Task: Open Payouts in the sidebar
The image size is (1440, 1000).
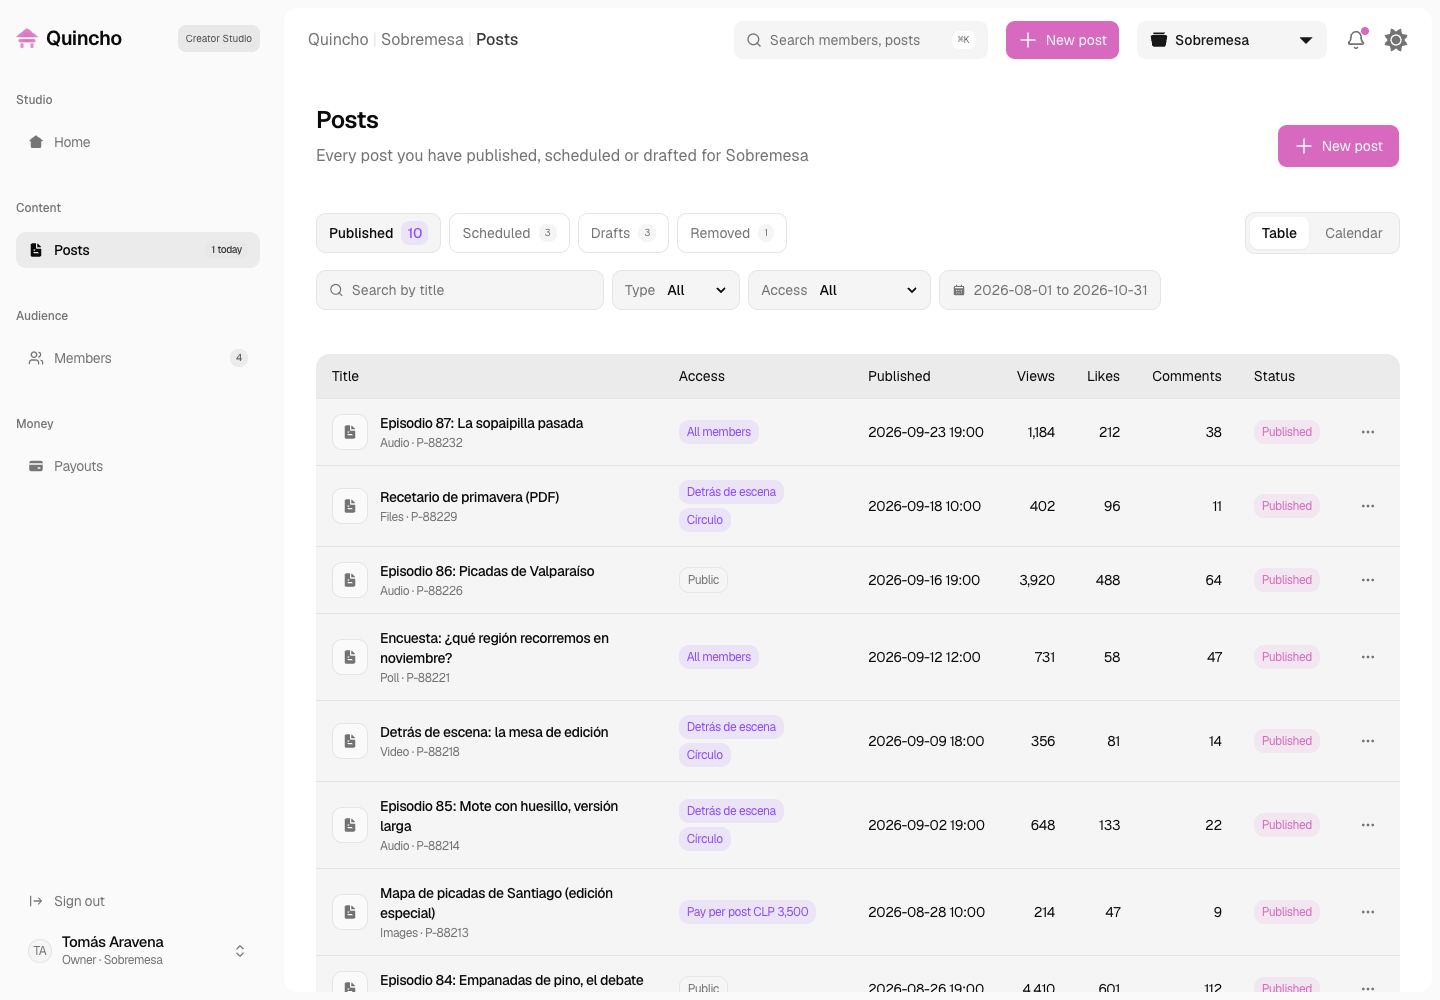Action: tap(138, 466)
